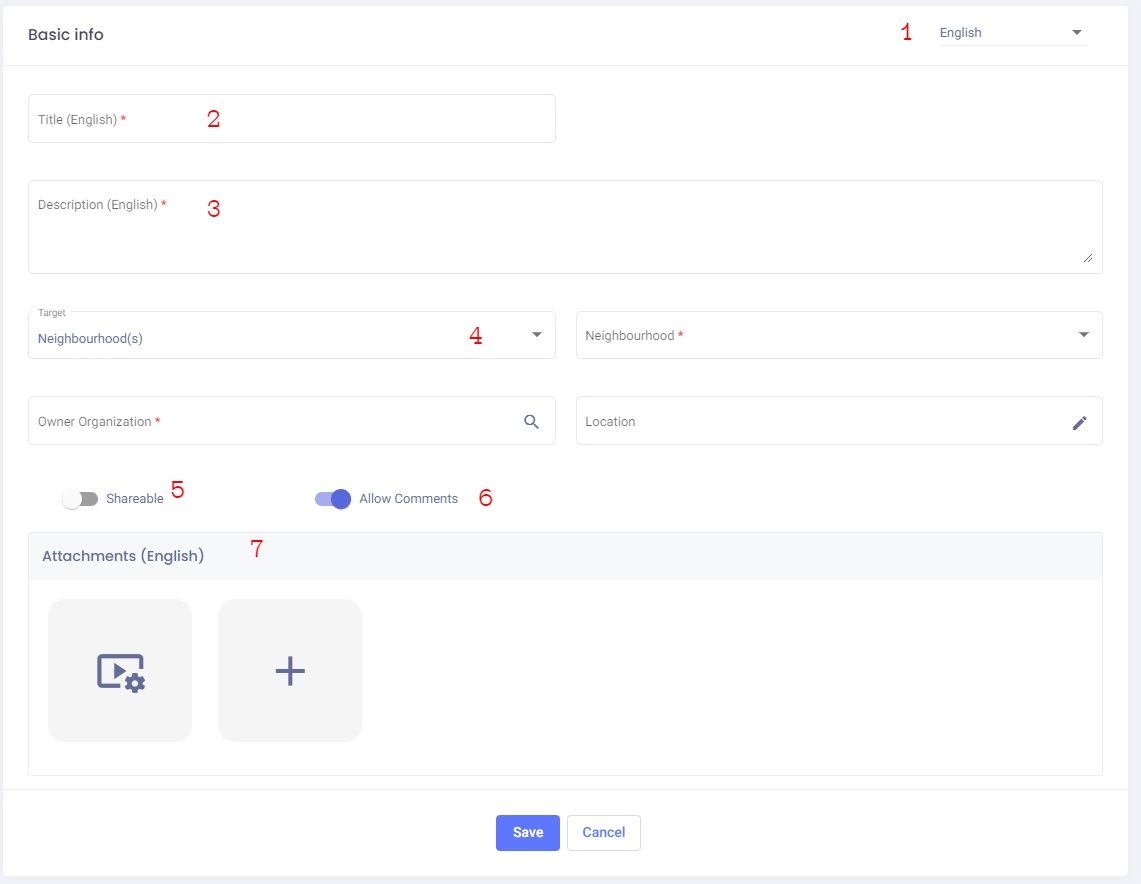The width and height of the screenshot is (1141, 884).
Task: Click the pencil edit icon in Location
Action: 1079,423
